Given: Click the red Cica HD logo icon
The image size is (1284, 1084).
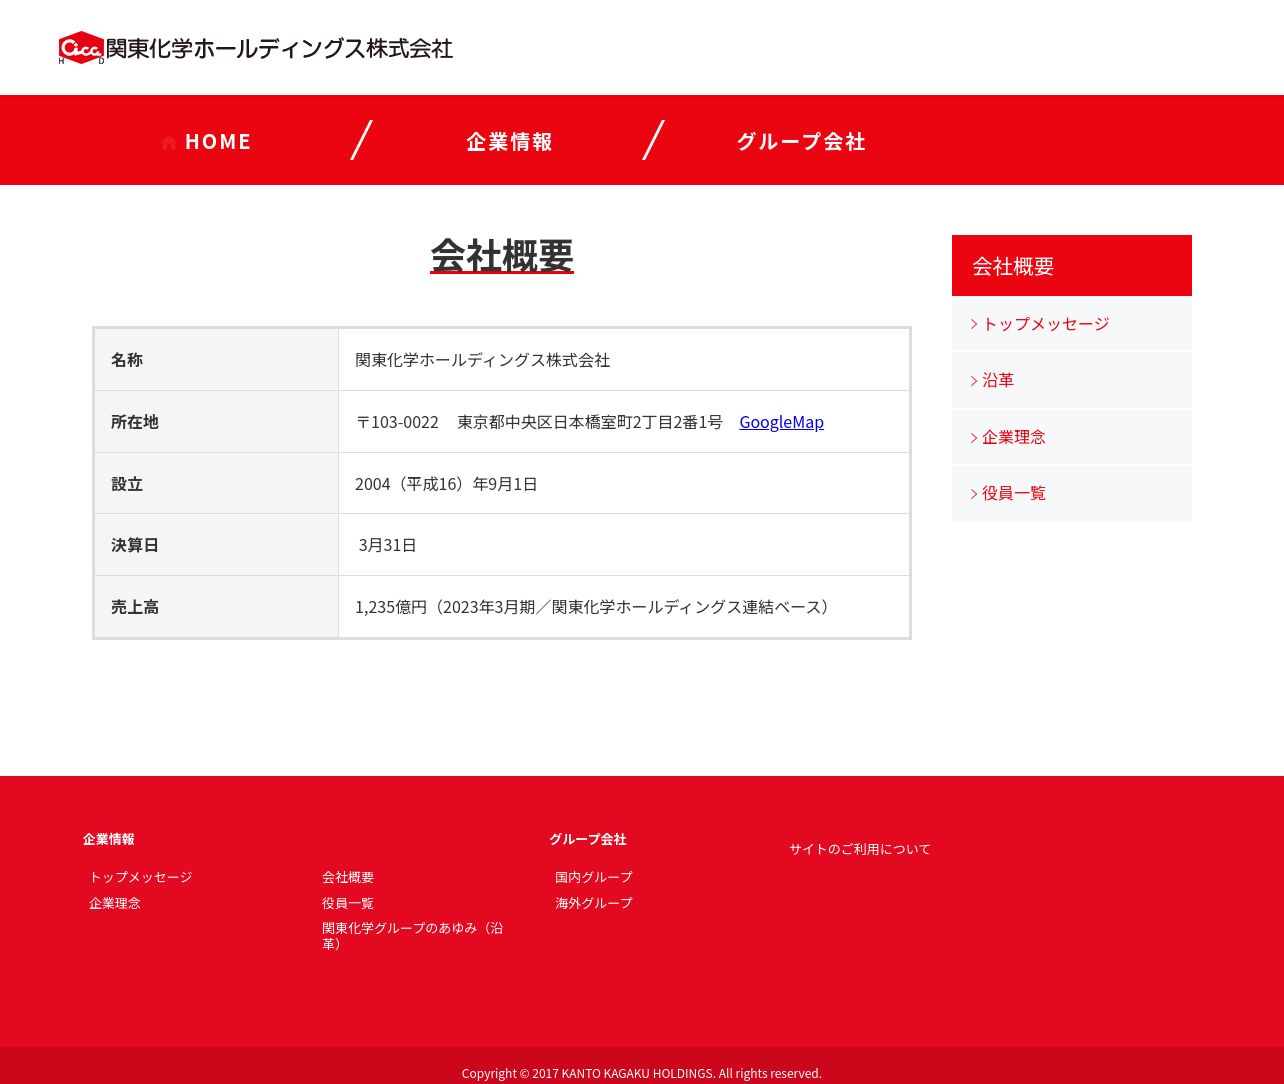Looking at the screenshot, I should 81,48.
